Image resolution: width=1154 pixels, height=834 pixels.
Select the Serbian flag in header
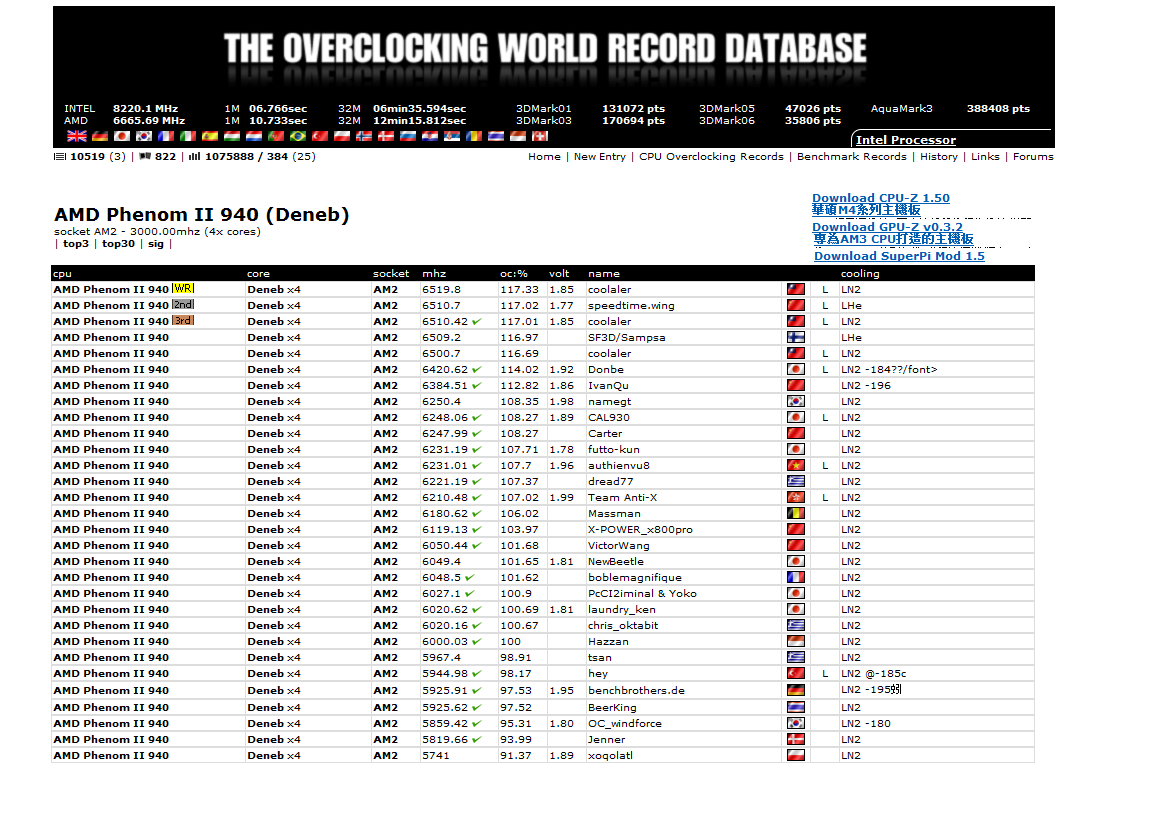(x=452, y=136)
